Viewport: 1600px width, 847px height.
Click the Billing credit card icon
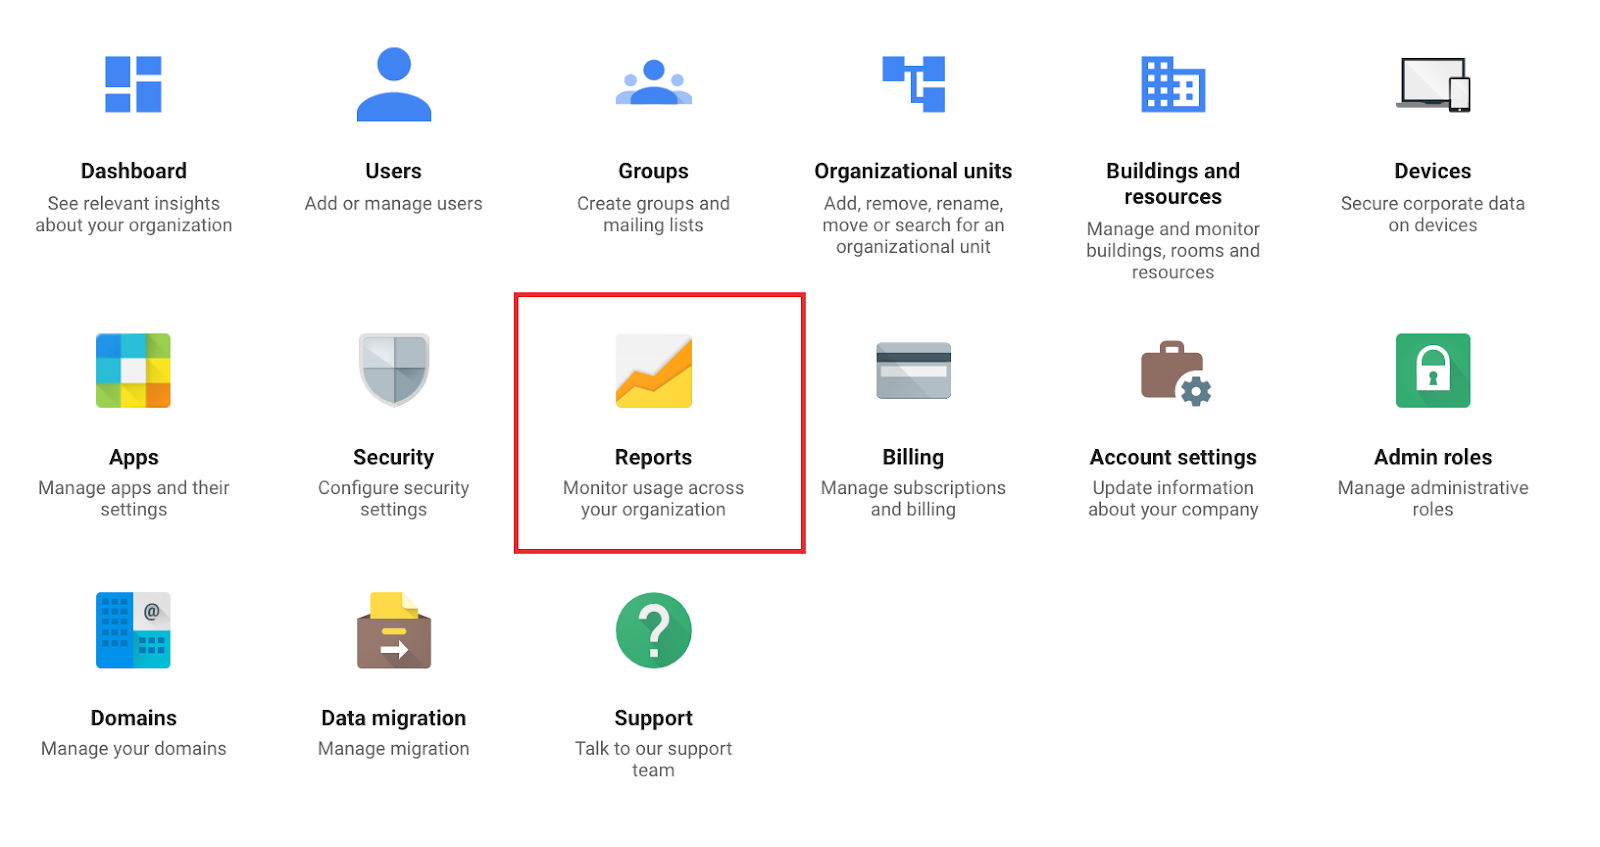914,371
